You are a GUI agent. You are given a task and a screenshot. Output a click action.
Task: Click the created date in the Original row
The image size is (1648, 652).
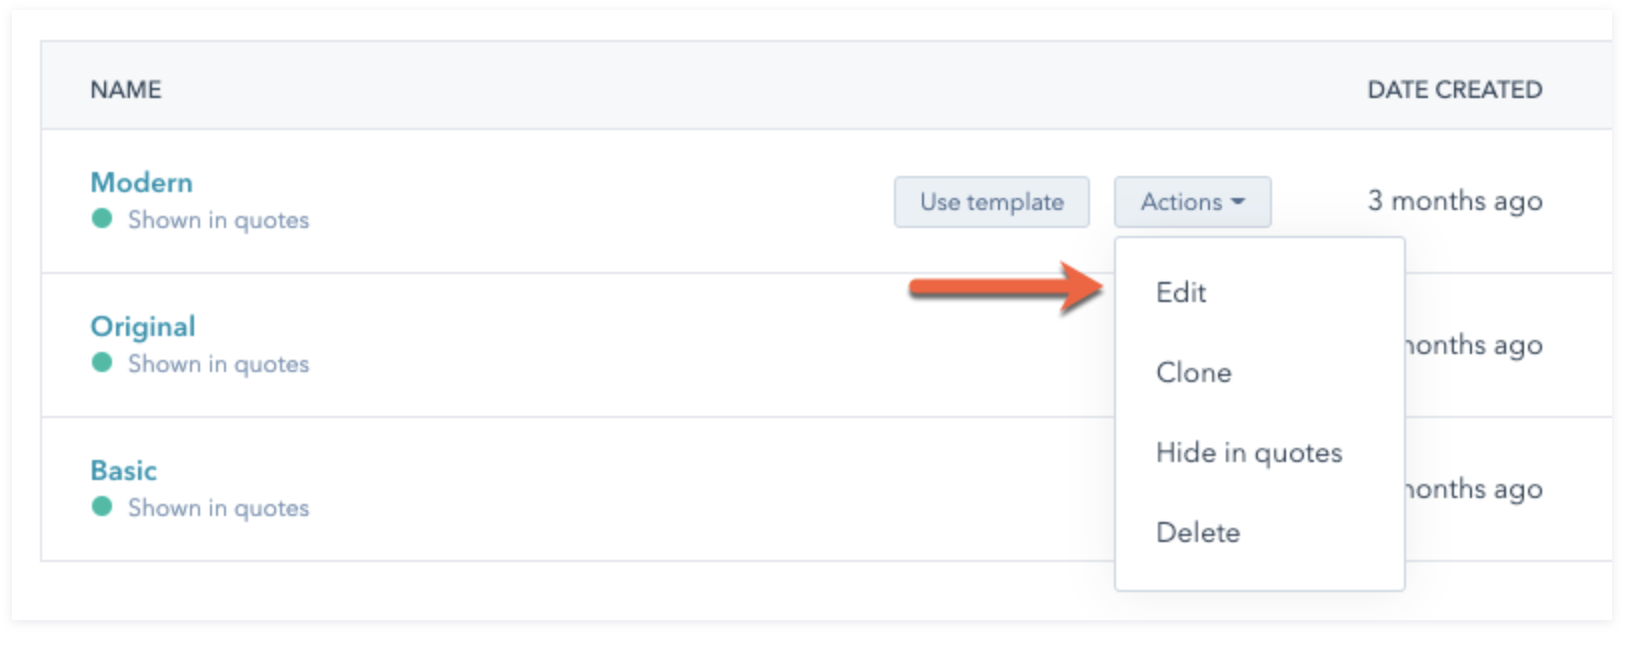(1474, 346)
